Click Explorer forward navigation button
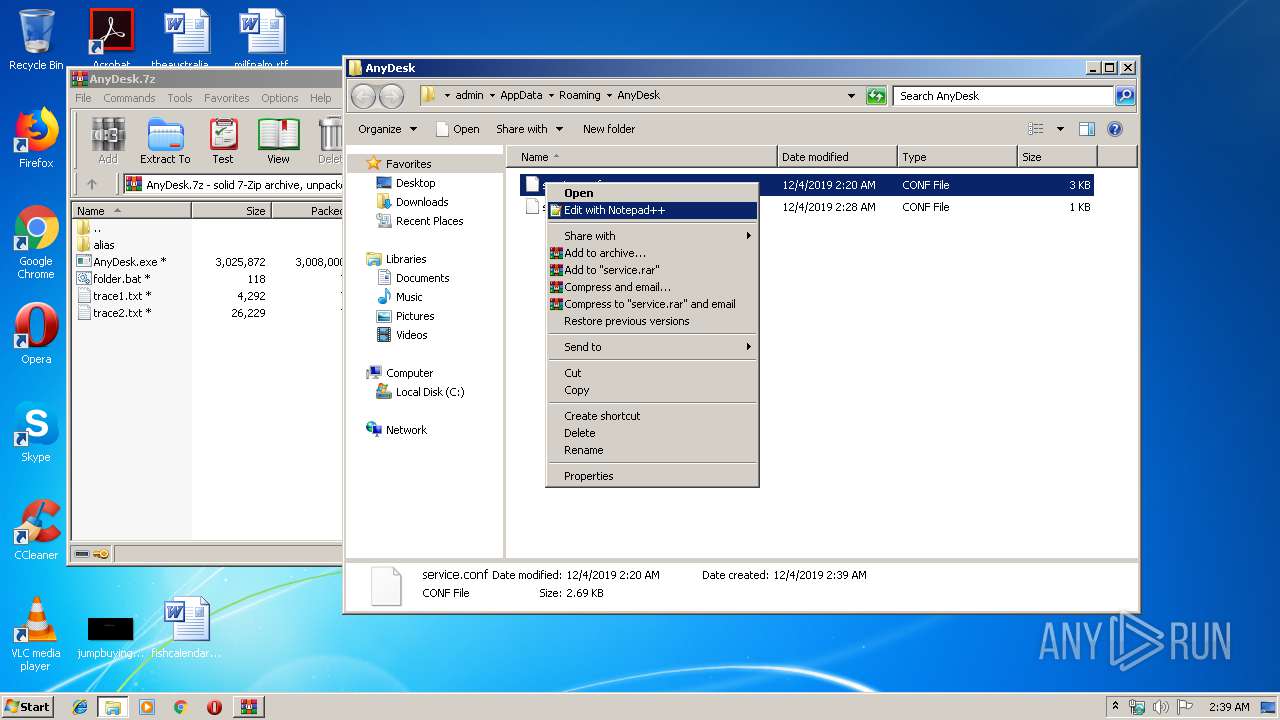The image size is (1280, 720). (391, 96)
